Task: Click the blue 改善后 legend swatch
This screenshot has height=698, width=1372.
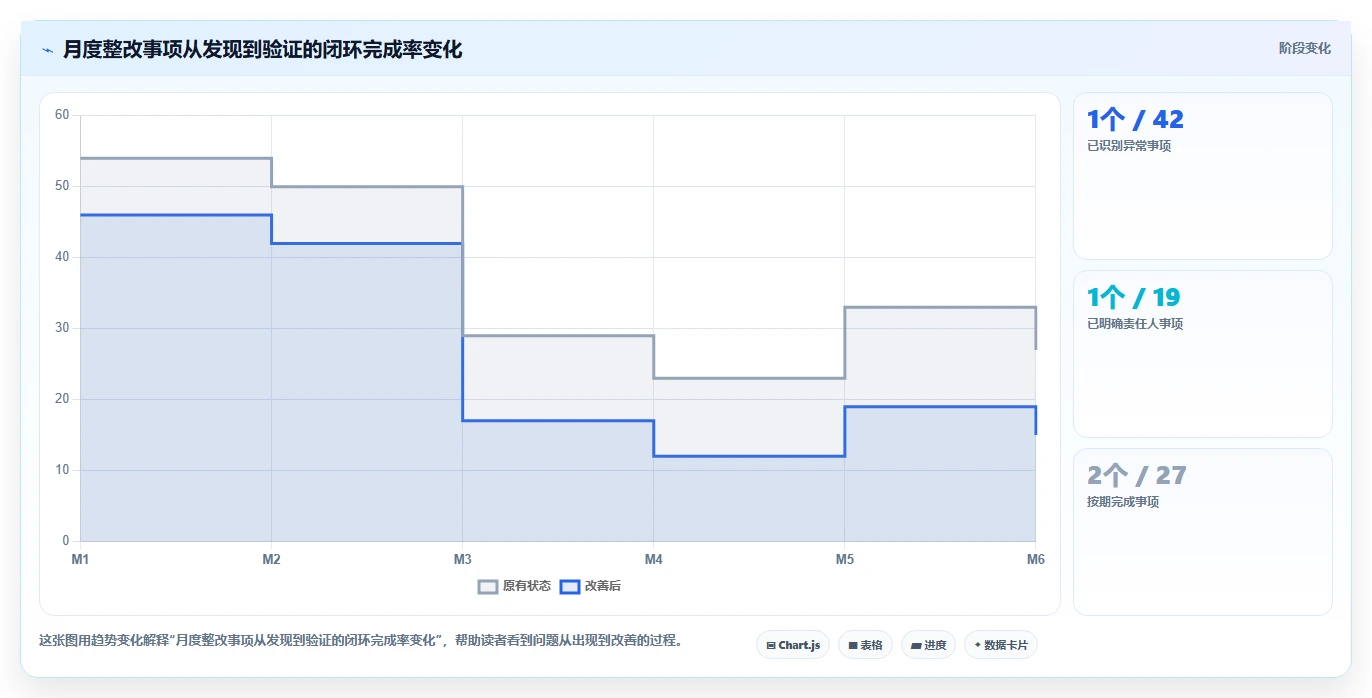Action: 569,587
